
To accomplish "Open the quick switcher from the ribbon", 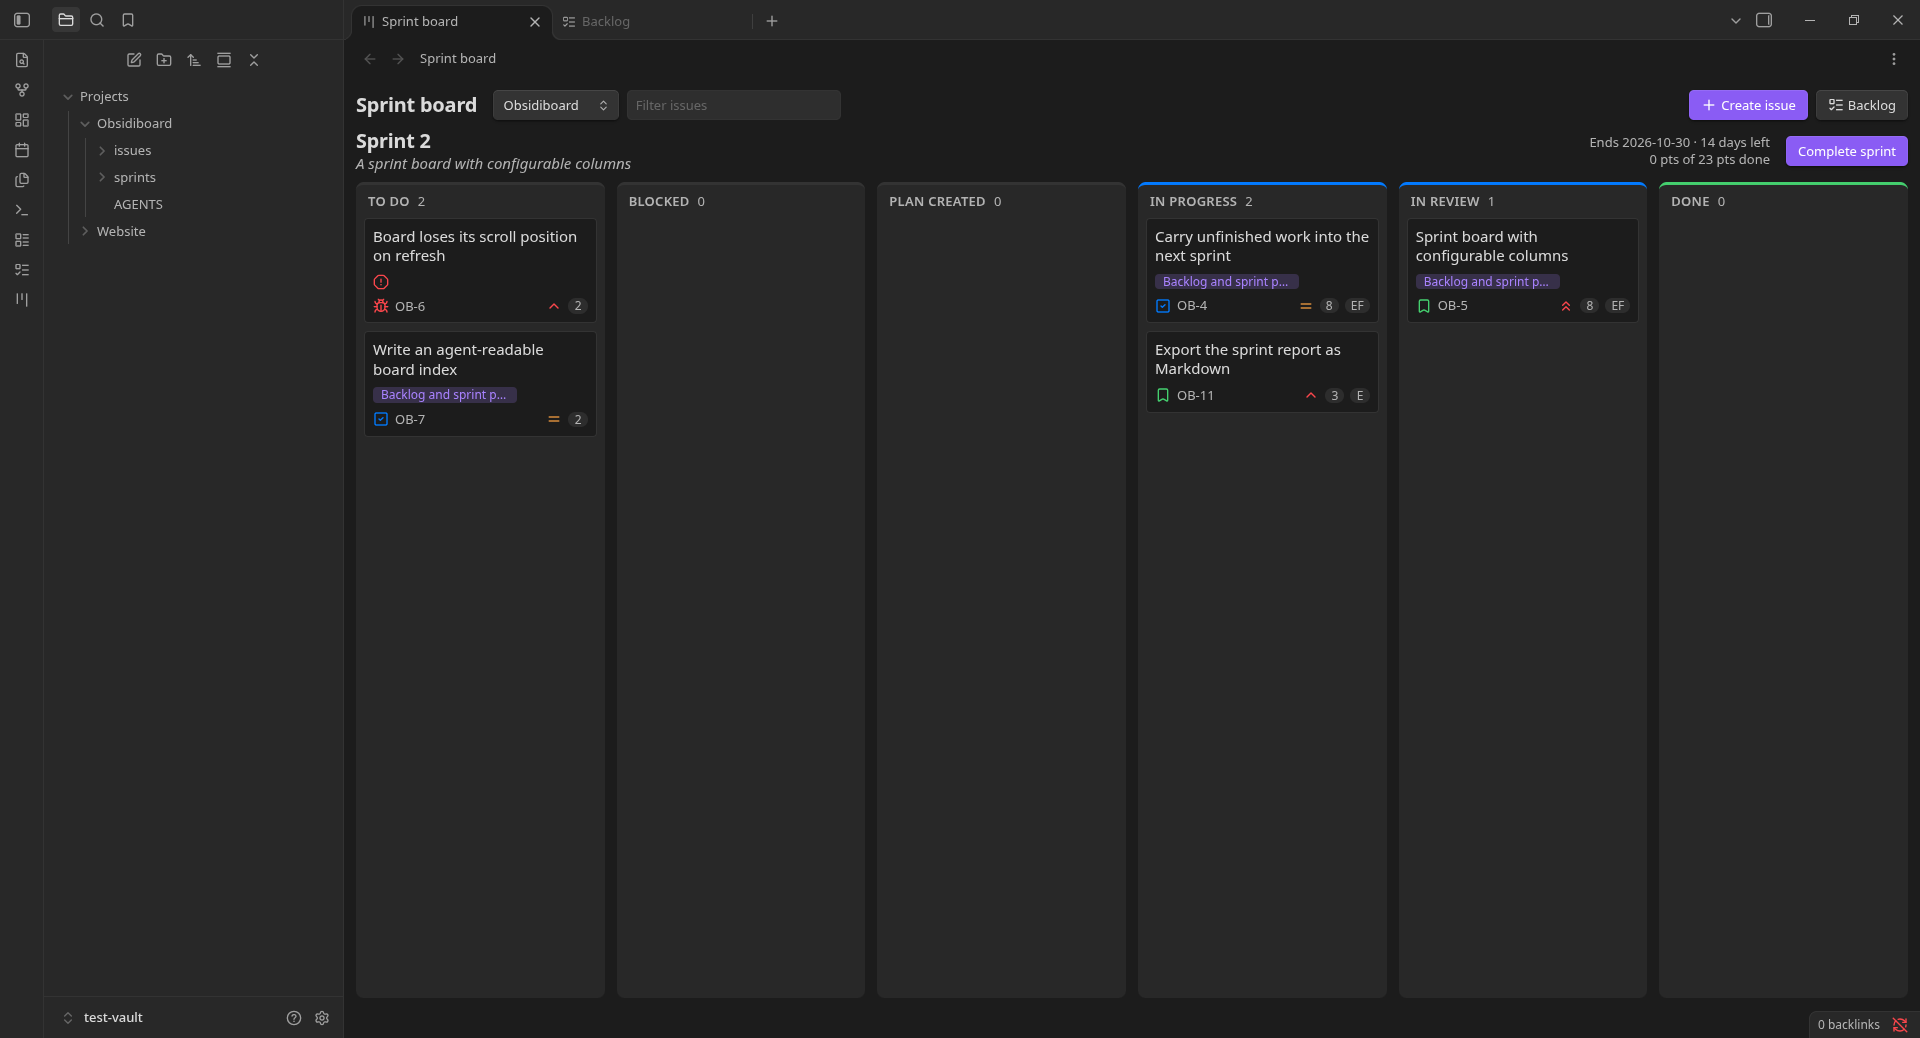I will [x=22, y=60].
